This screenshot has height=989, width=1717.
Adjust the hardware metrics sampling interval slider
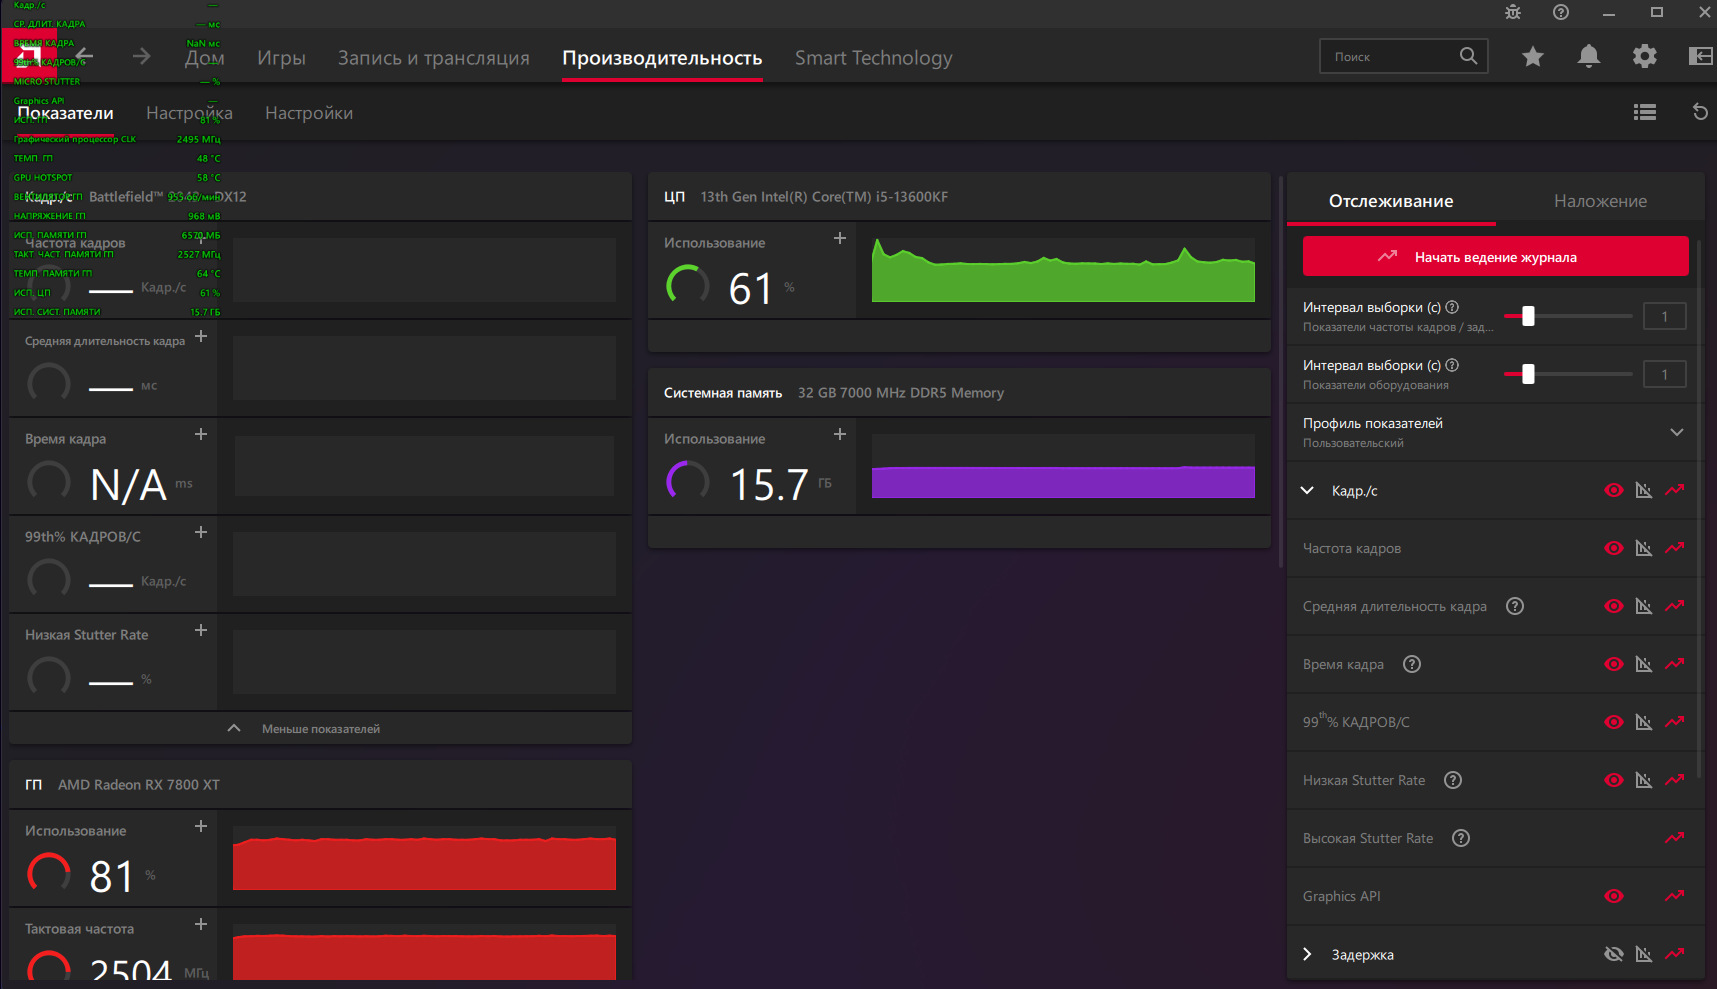1528,374
